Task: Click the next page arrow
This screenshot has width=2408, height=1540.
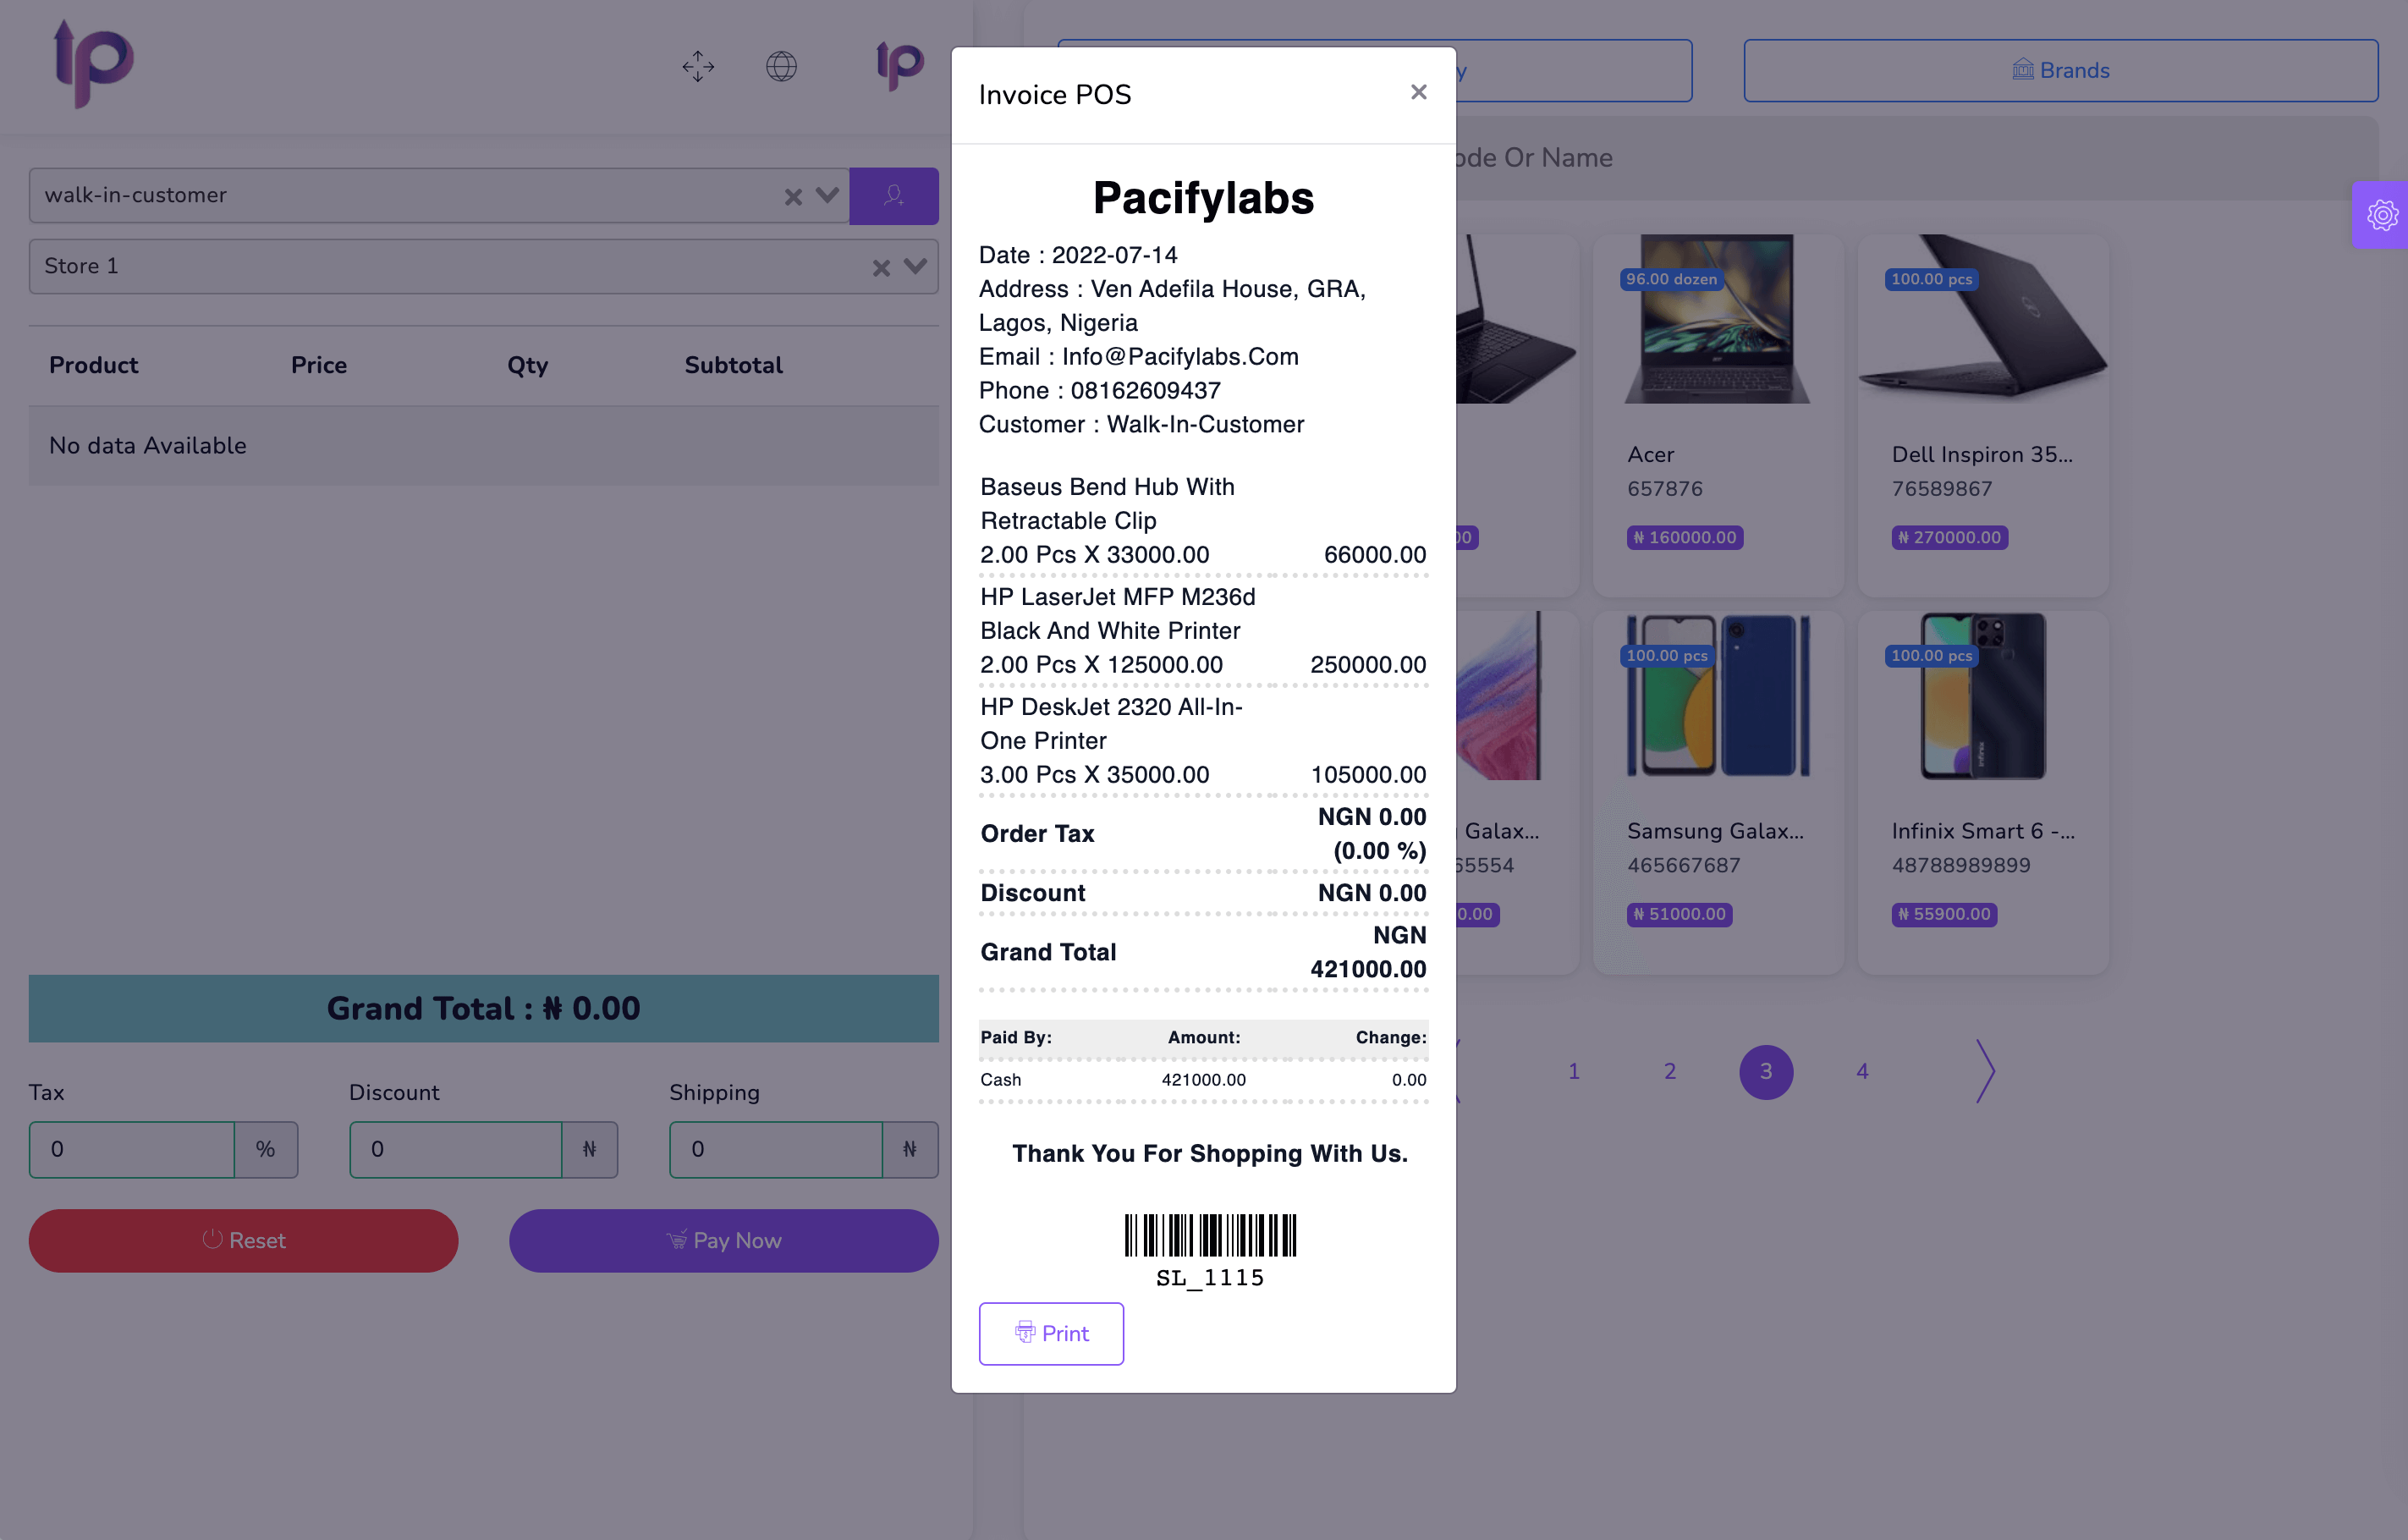Action: [1985, 1072]
